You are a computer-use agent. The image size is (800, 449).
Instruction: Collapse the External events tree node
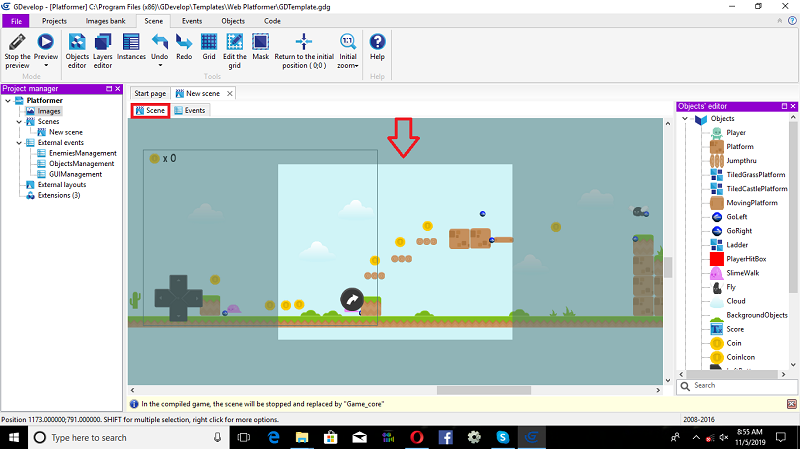[x=19, y=143]
